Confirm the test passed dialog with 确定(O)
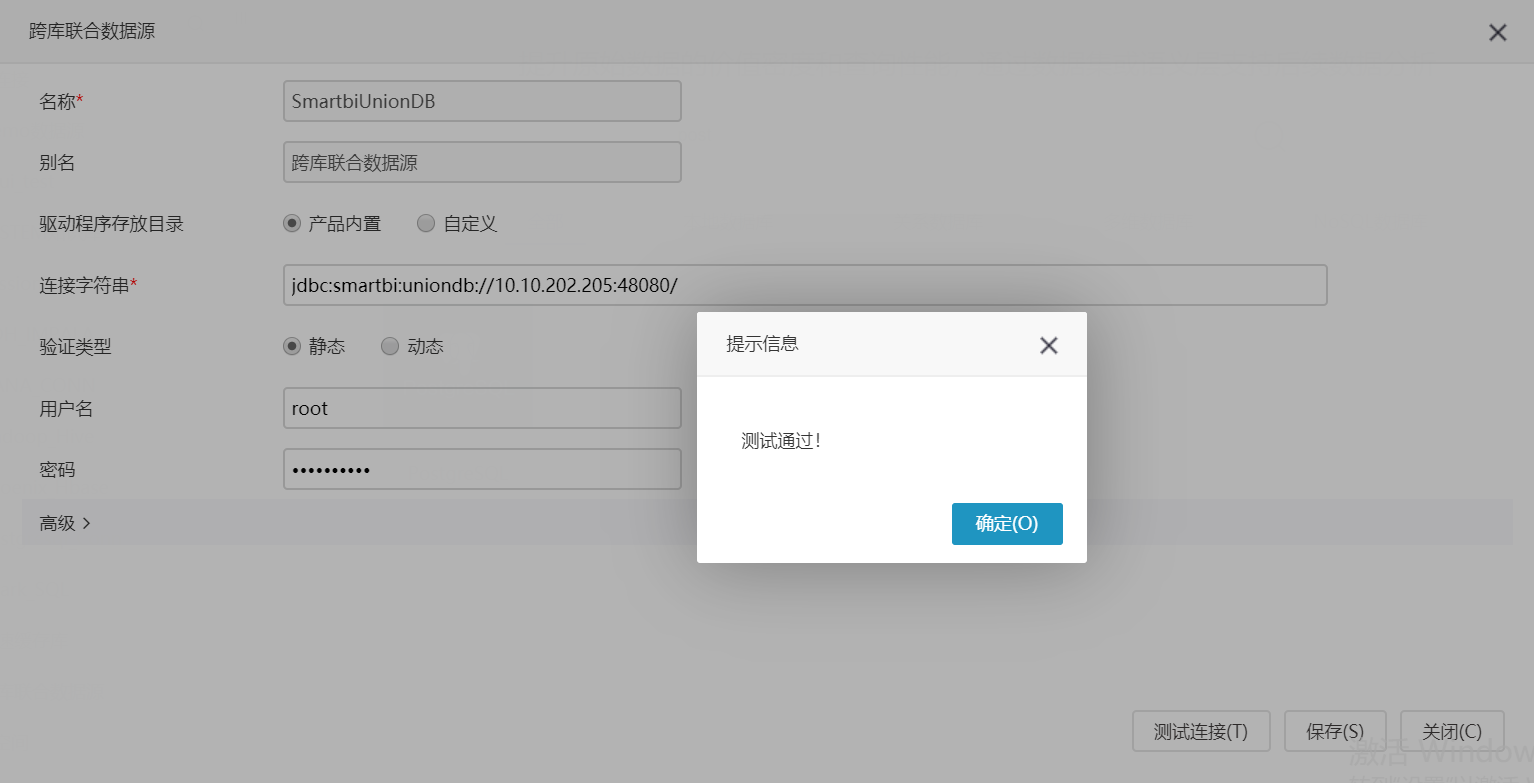Screen dimensions: 1534x783 click(1007, 524)
